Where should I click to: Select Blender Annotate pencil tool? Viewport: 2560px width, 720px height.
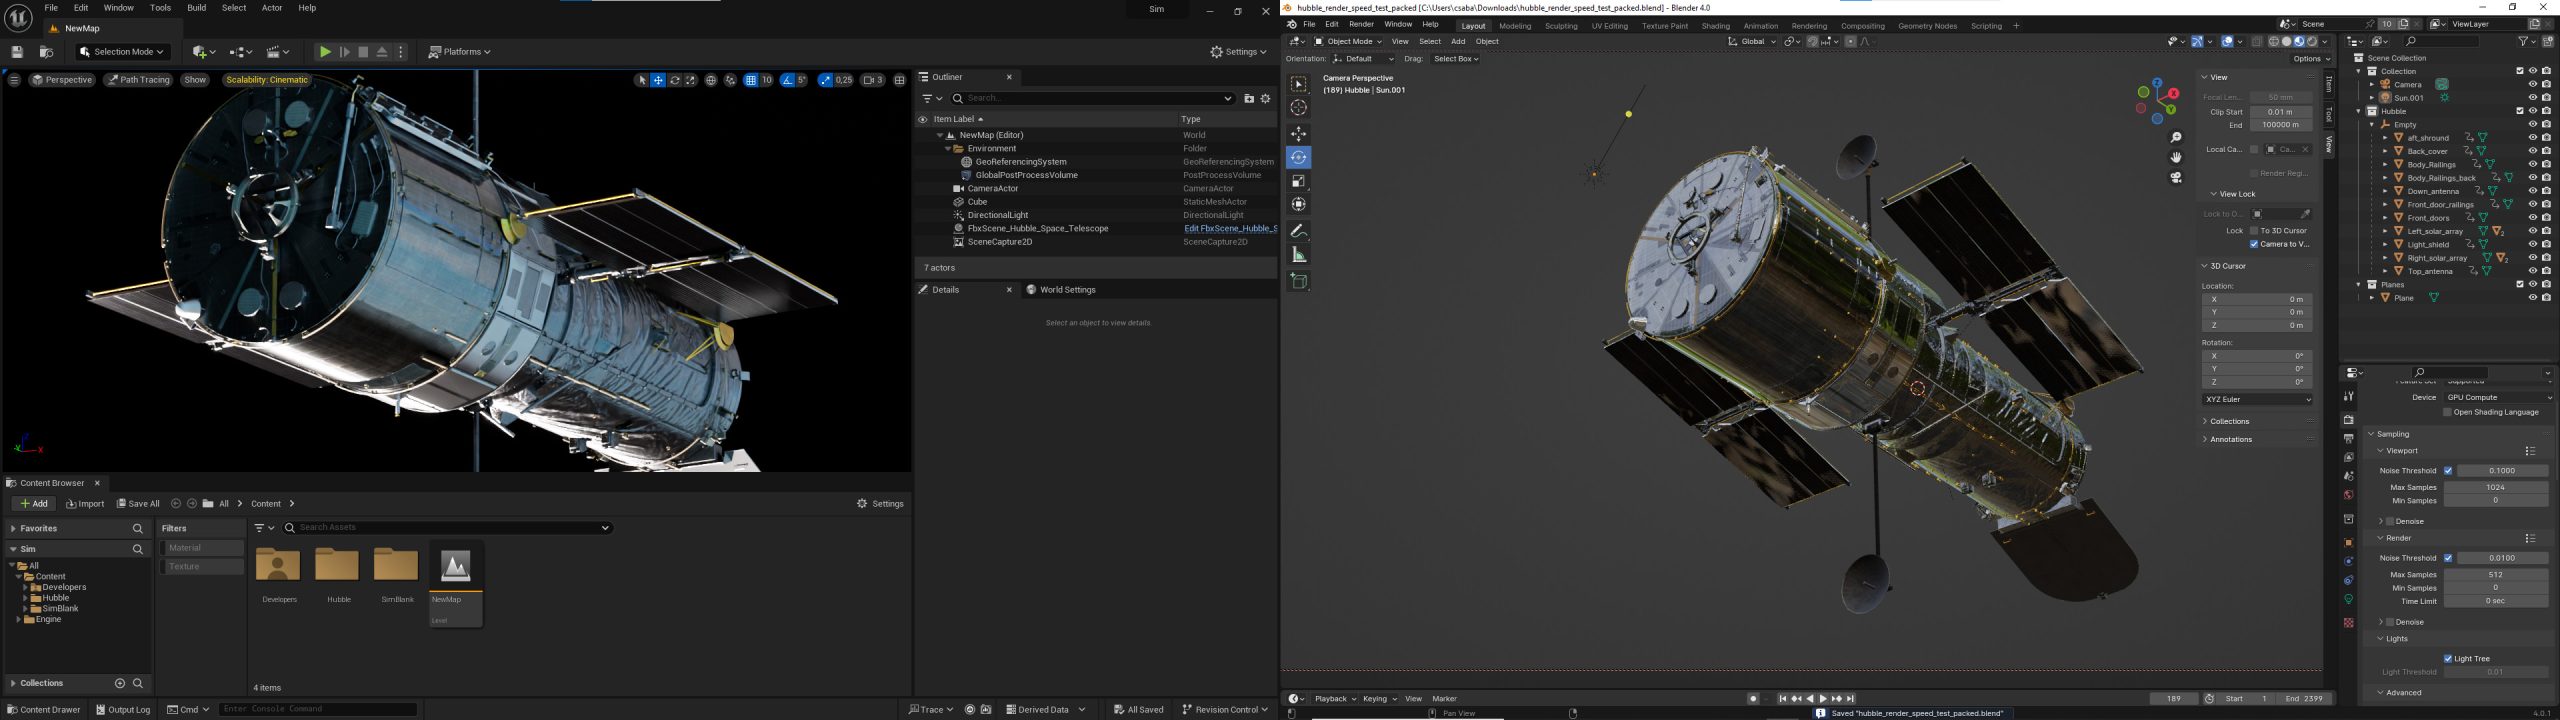(1298, 231)
